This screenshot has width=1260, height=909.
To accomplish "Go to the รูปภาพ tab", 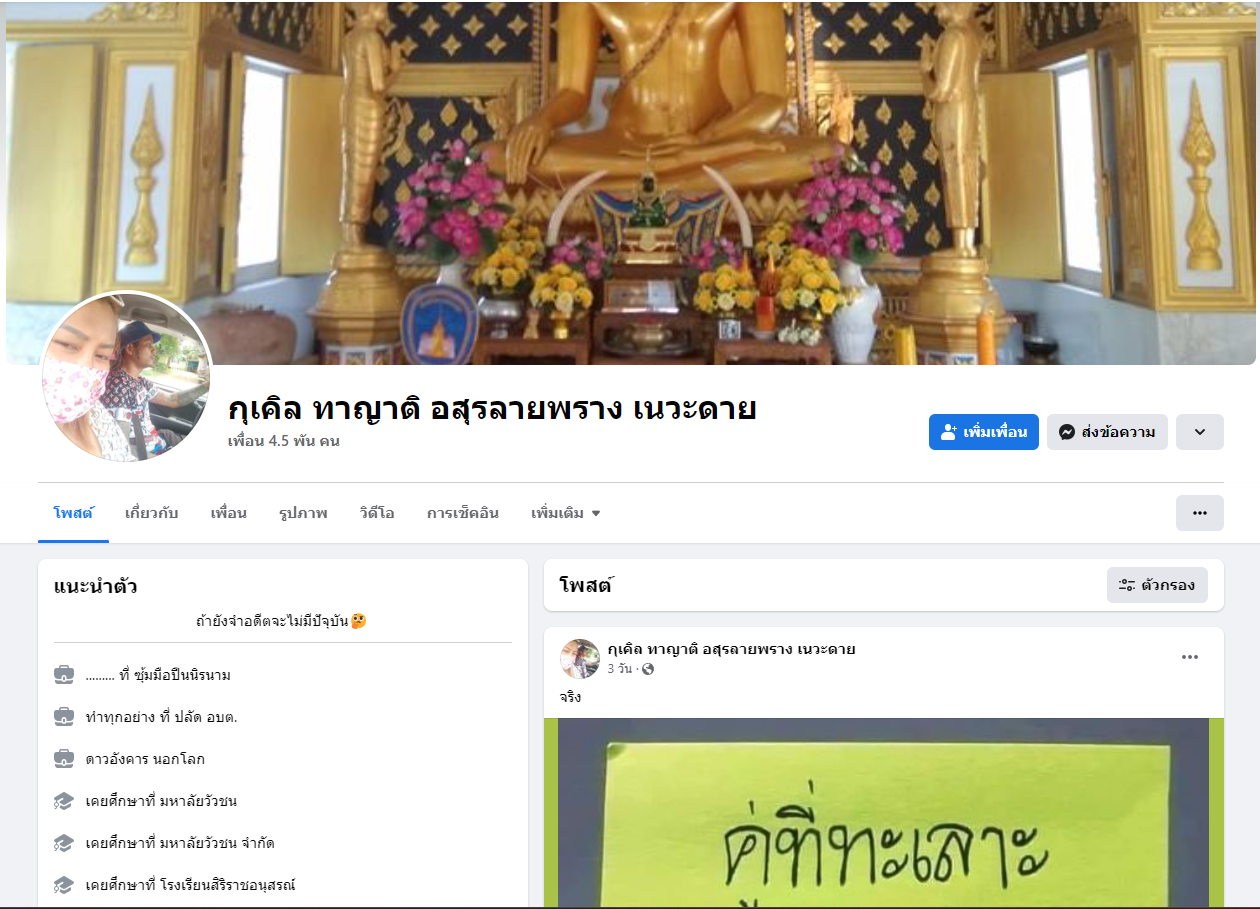I will [x=303, y=513].
